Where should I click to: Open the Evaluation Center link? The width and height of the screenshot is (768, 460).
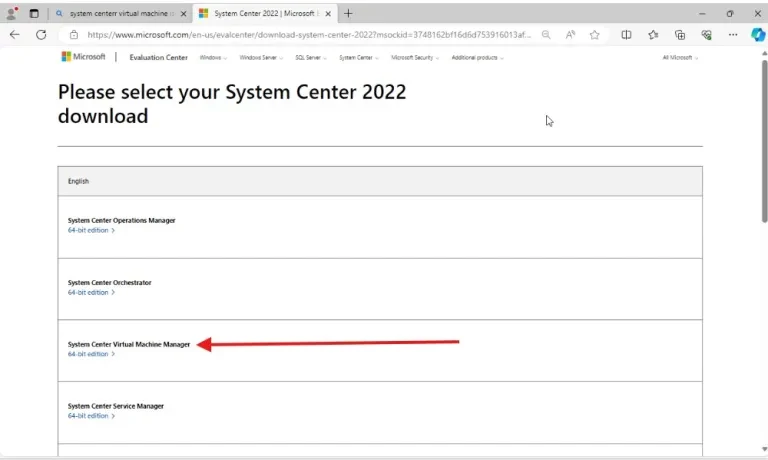click(158, 57)
